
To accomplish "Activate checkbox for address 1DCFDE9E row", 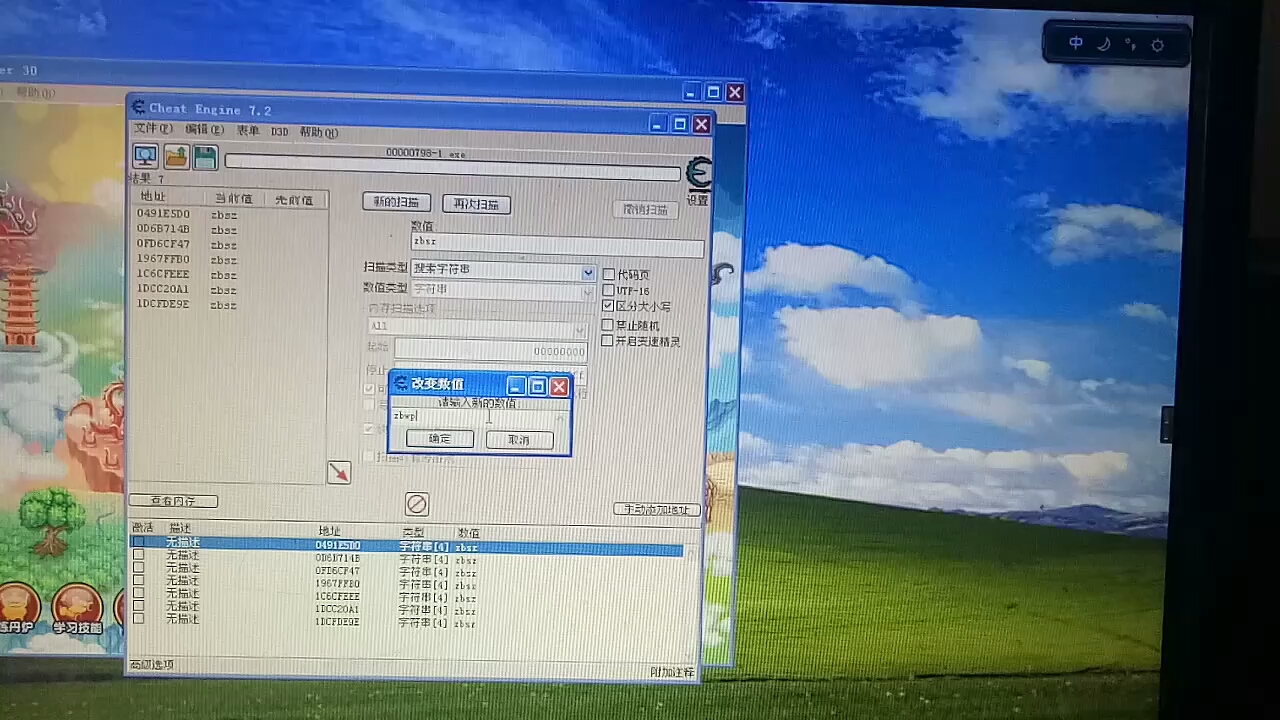I will 138,620.
